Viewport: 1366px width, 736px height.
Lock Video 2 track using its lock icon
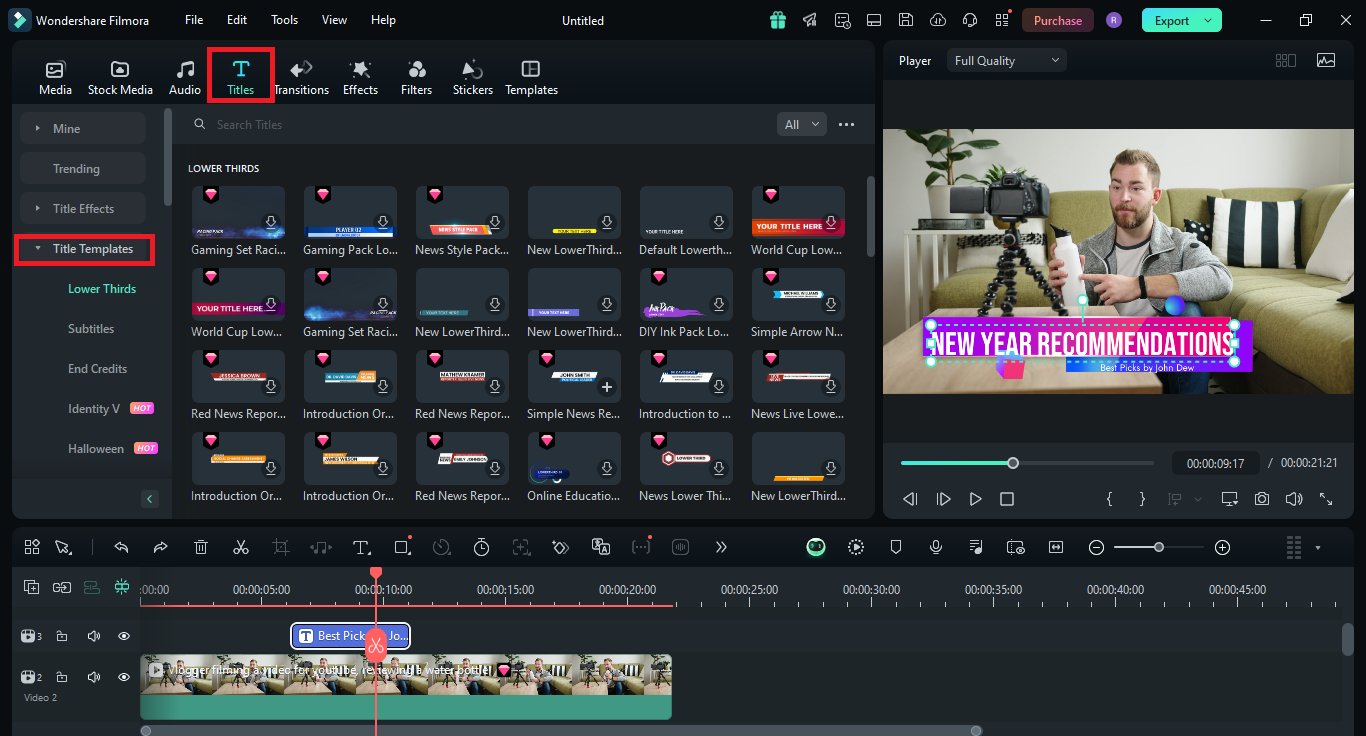coord(61,677)
